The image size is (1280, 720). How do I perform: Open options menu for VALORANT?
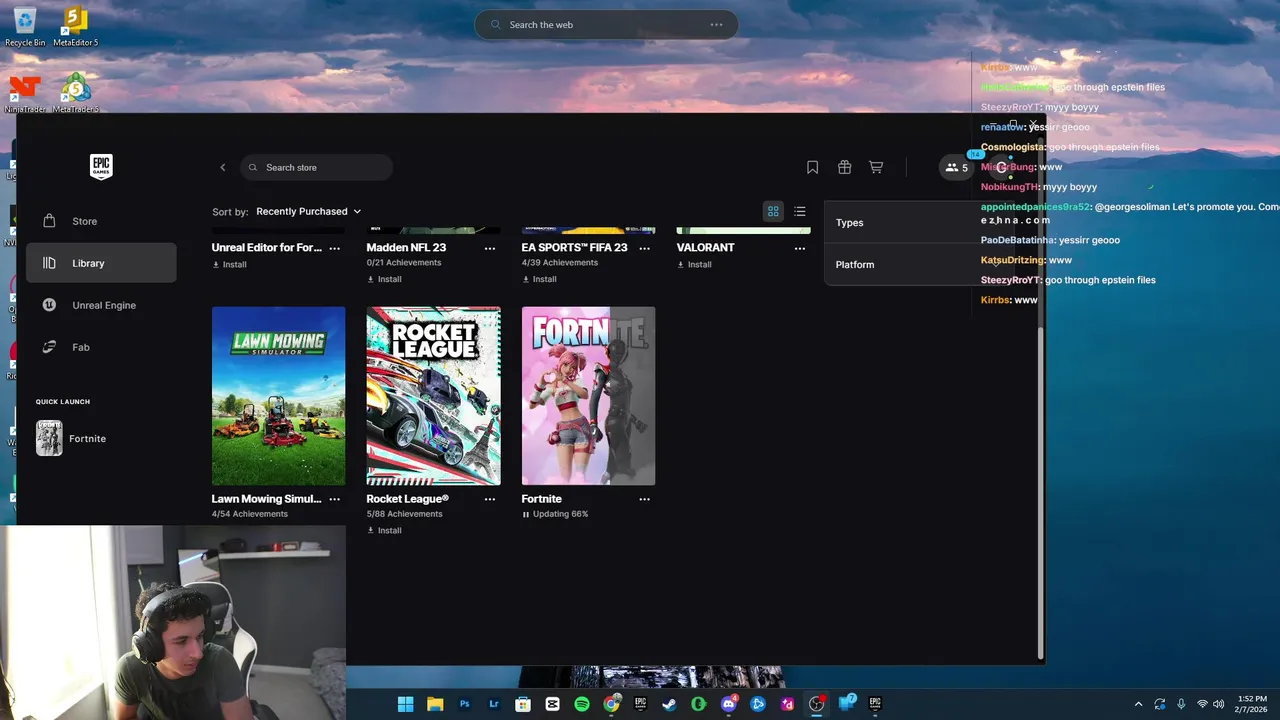pos(800,248)
